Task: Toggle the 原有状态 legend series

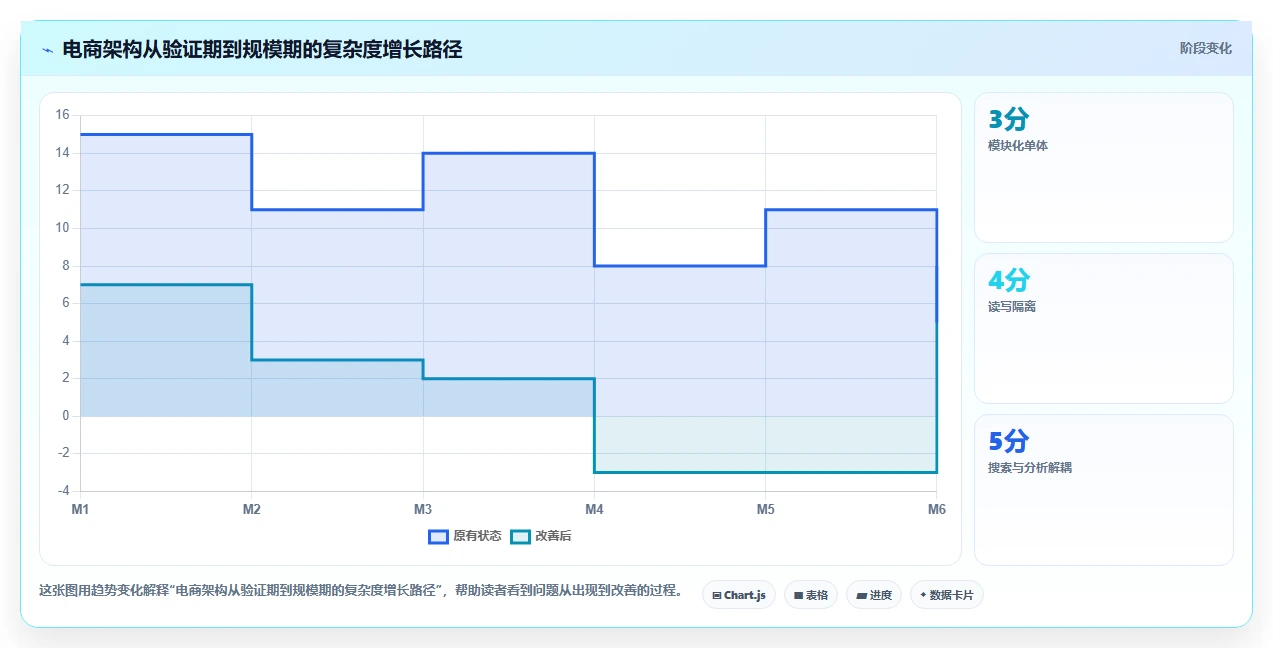Action: (x=465, y=536)
